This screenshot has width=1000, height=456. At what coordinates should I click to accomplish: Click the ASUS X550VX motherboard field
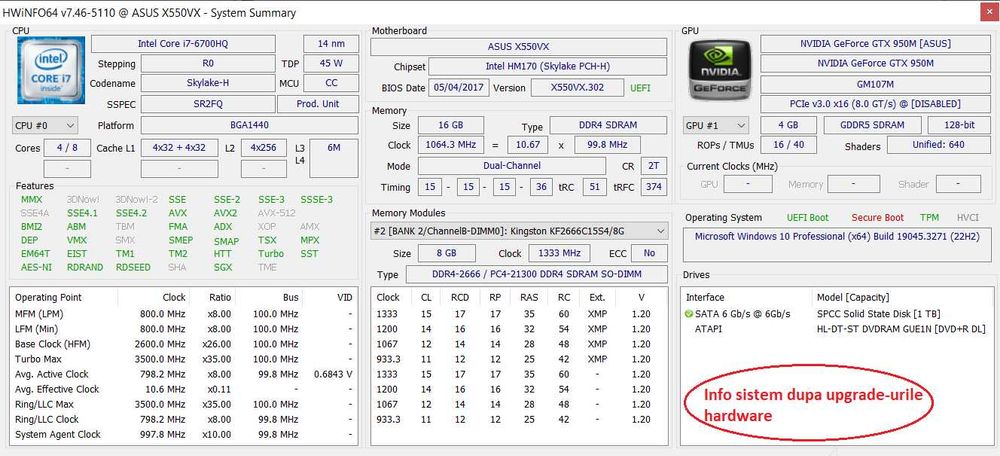coord(518,47)
